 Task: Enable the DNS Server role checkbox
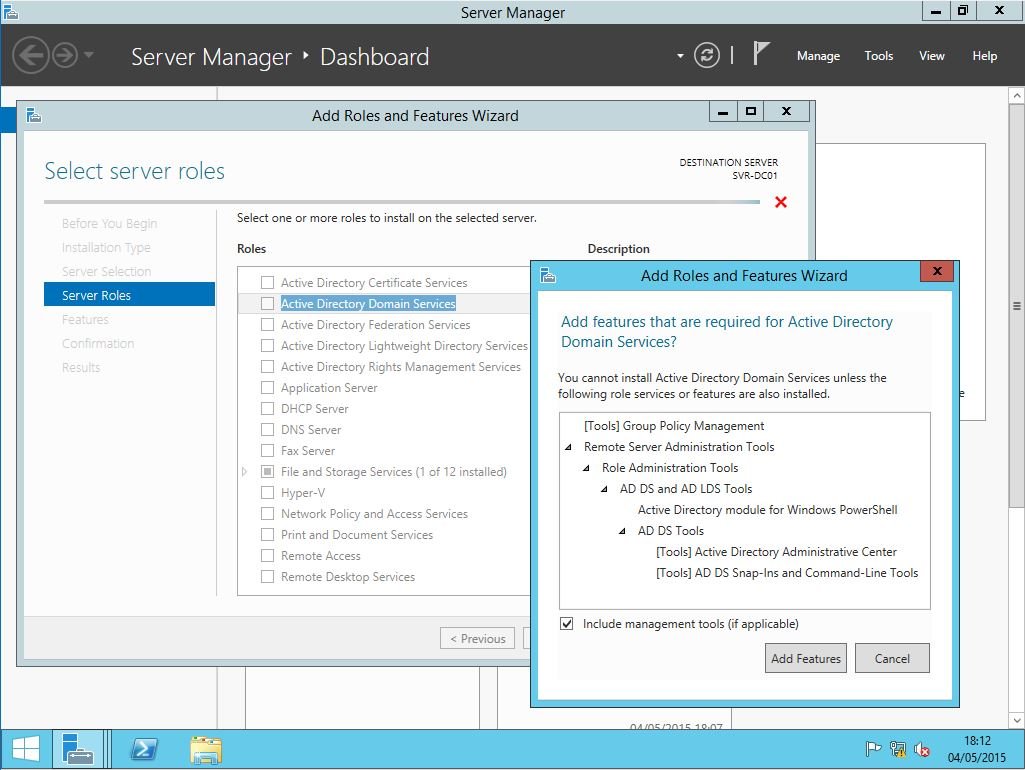[267, 430]
